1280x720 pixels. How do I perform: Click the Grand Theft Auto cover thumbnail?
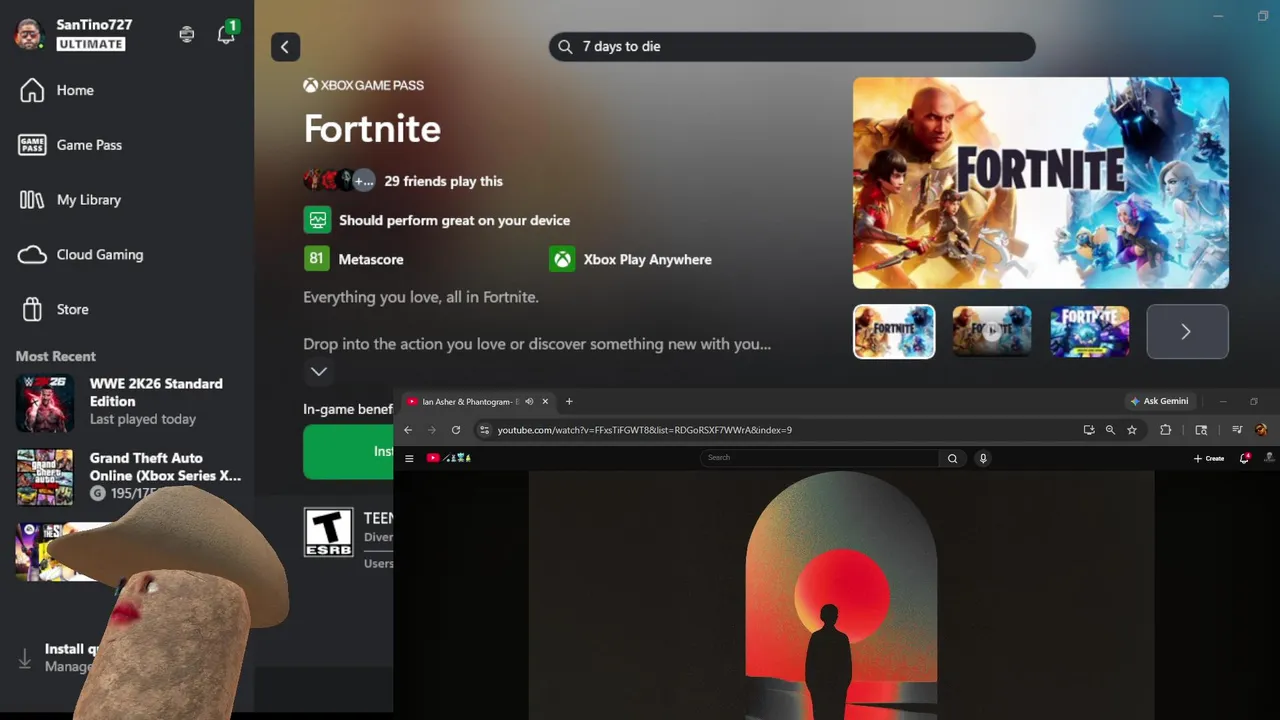45,477
